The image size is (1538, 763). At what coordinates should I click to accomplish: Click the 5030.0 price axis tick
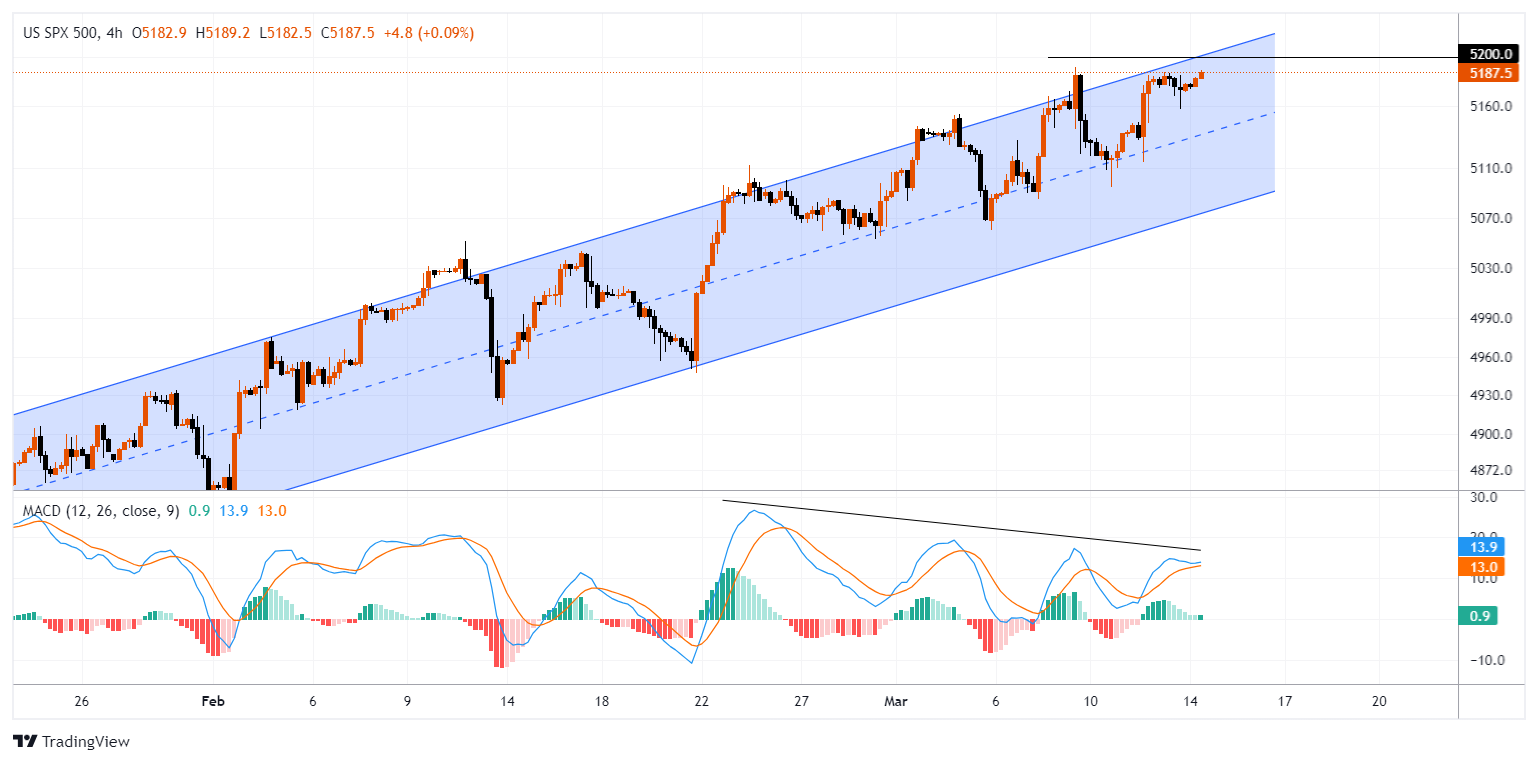(x=1490, y=269)
